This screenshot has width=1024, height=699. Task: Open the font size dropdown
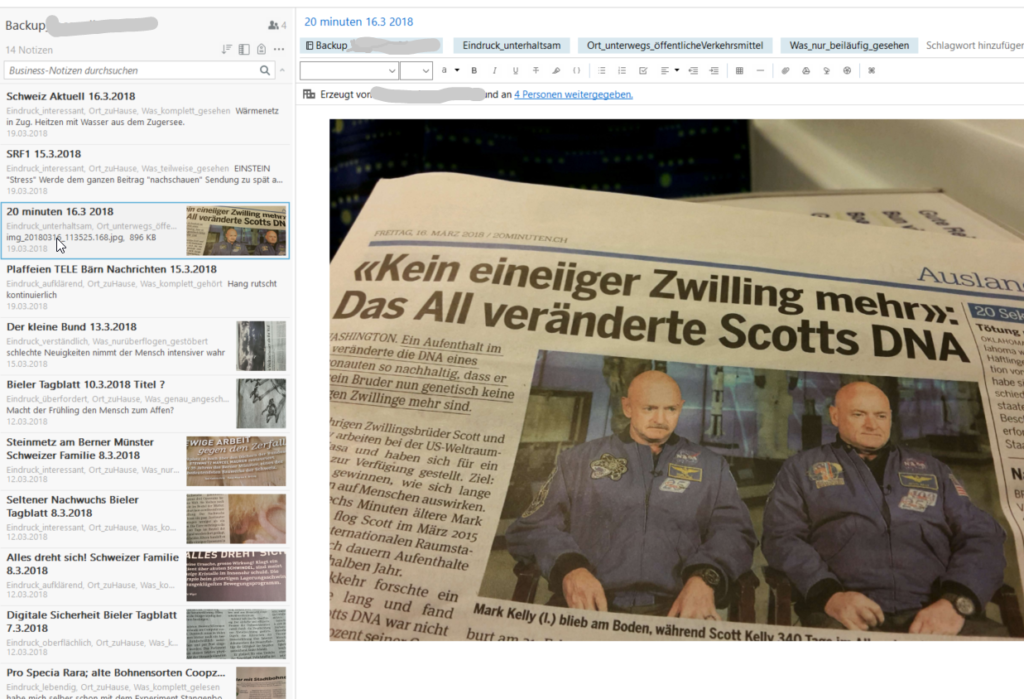[416, 71]
